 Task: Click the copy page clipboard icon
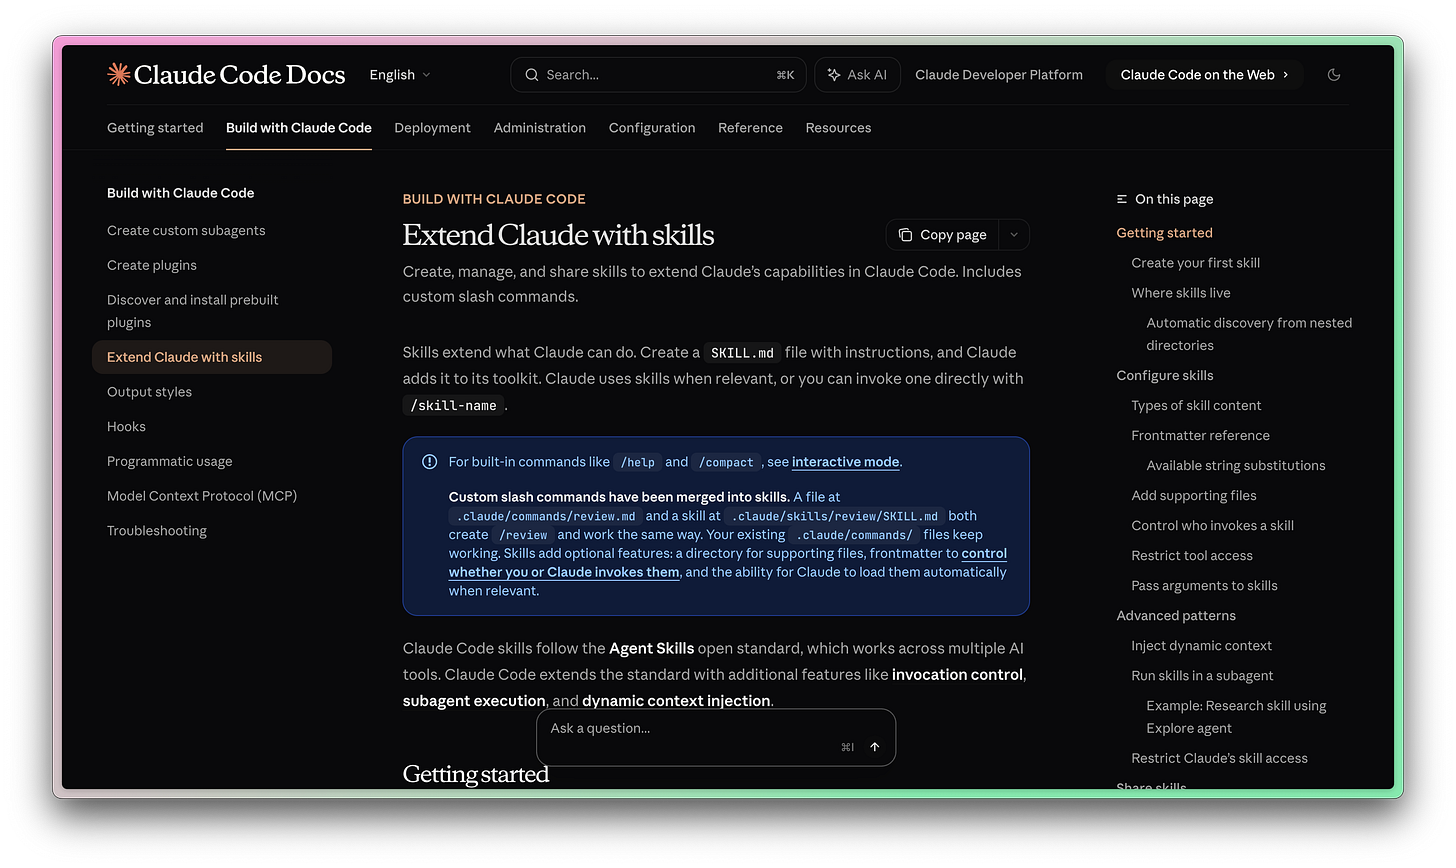click(905, 235)
